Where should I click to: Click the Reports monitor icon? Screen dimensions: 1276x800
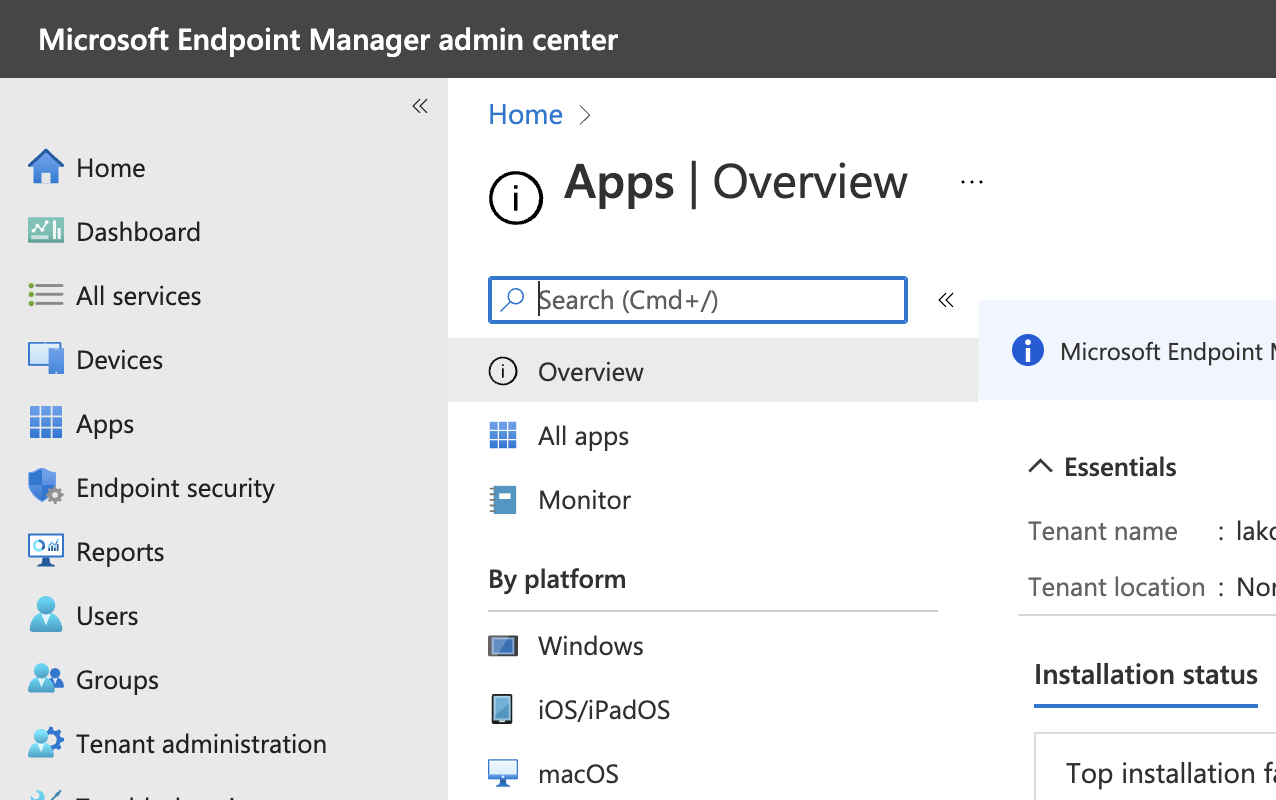(x=46, y=551)
